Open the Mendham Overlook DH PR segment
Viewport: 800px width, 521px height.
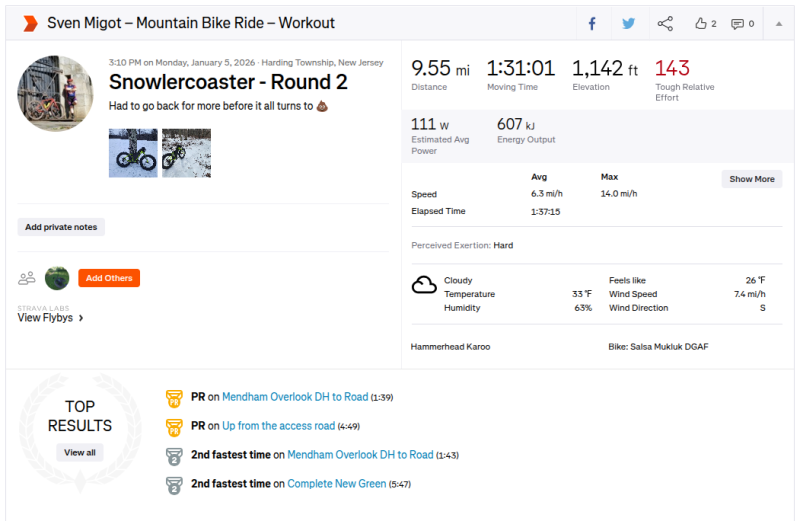click(x=294, y=397)
